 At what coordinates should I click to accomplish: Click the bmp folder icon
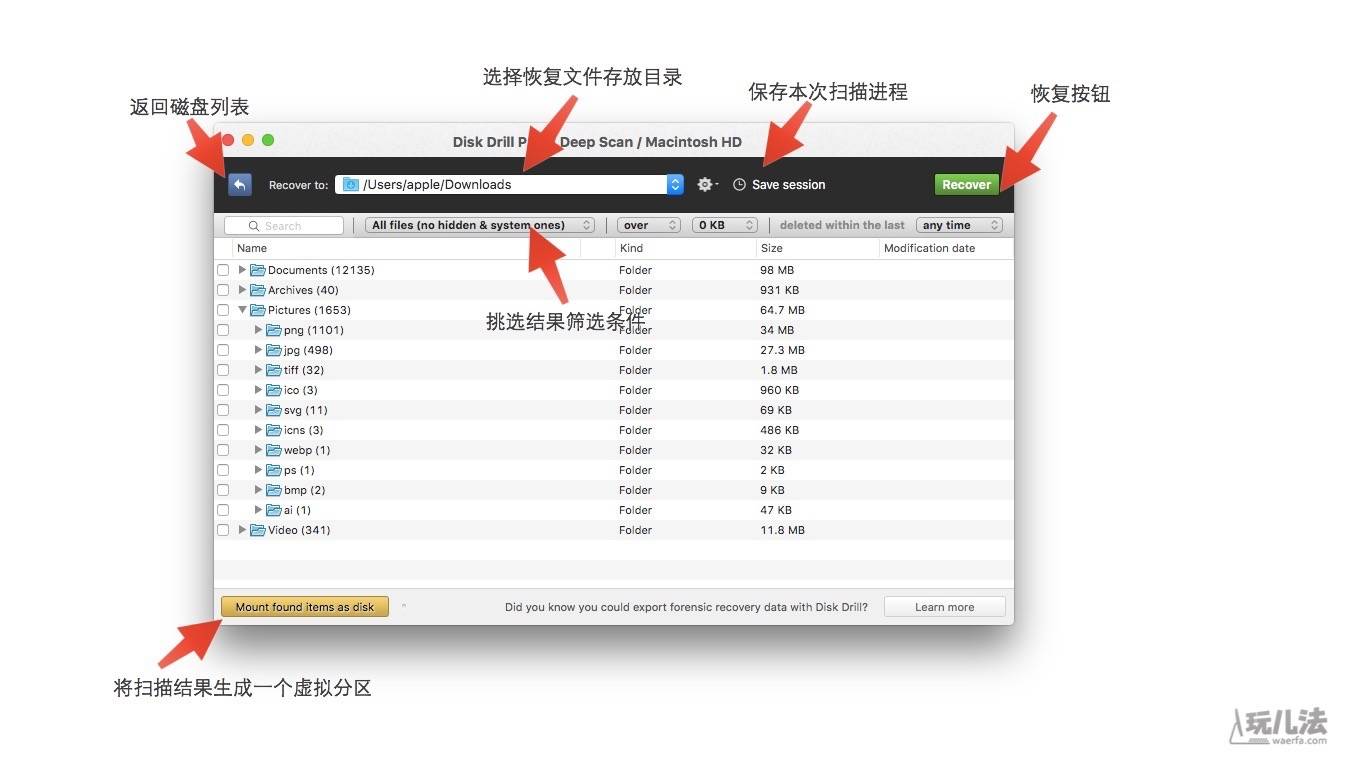(x=274, y=490)
